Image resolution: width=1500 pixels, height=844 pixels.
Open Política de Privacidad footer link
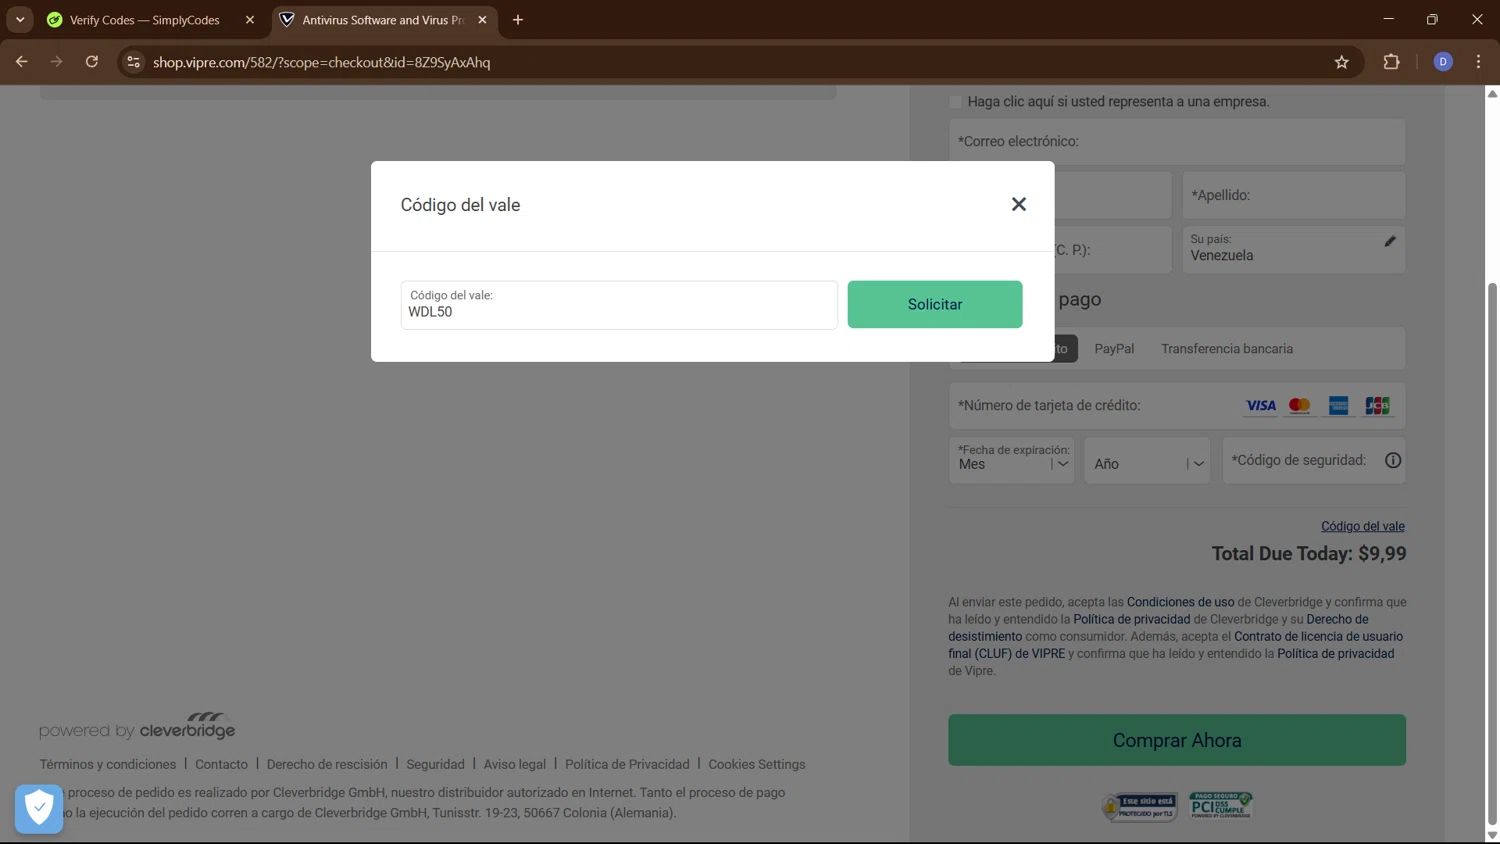coord(627,764)
